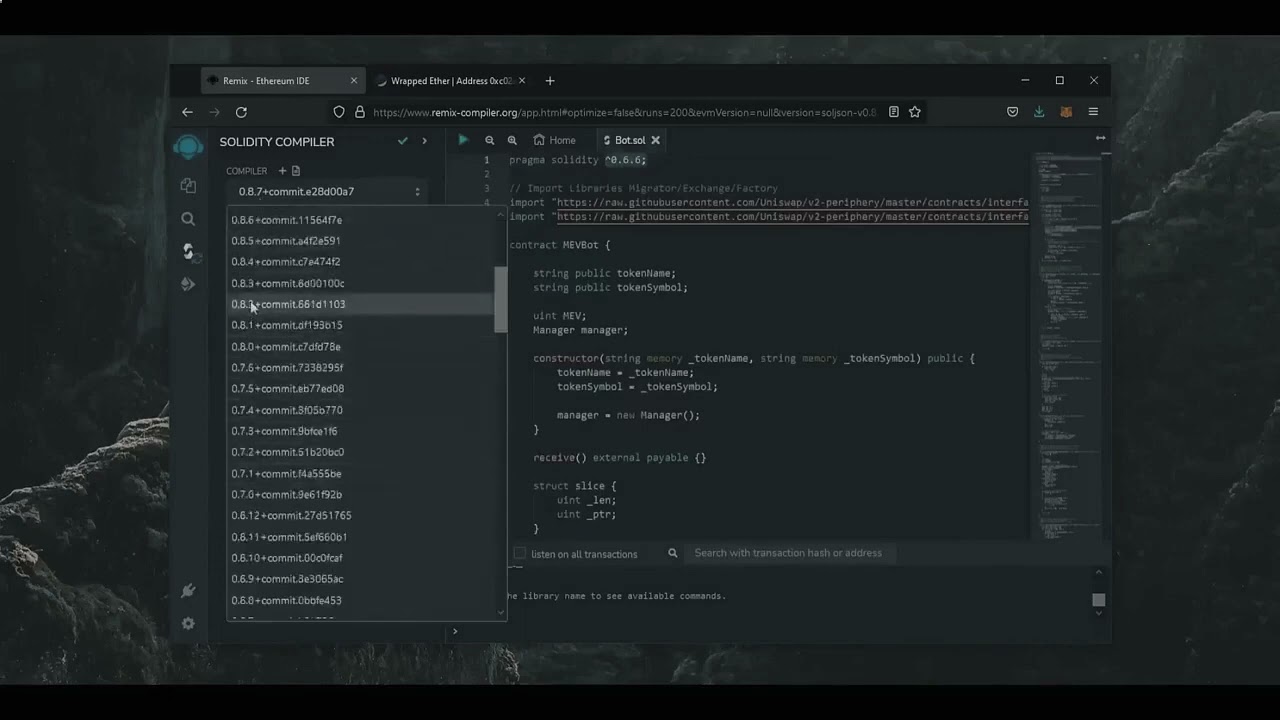Image resolution: width=1280 pixels, height=720 pixels.
Task: Choose compiler 0.7.3+commit.9bfce1f6
Action: 361,431
